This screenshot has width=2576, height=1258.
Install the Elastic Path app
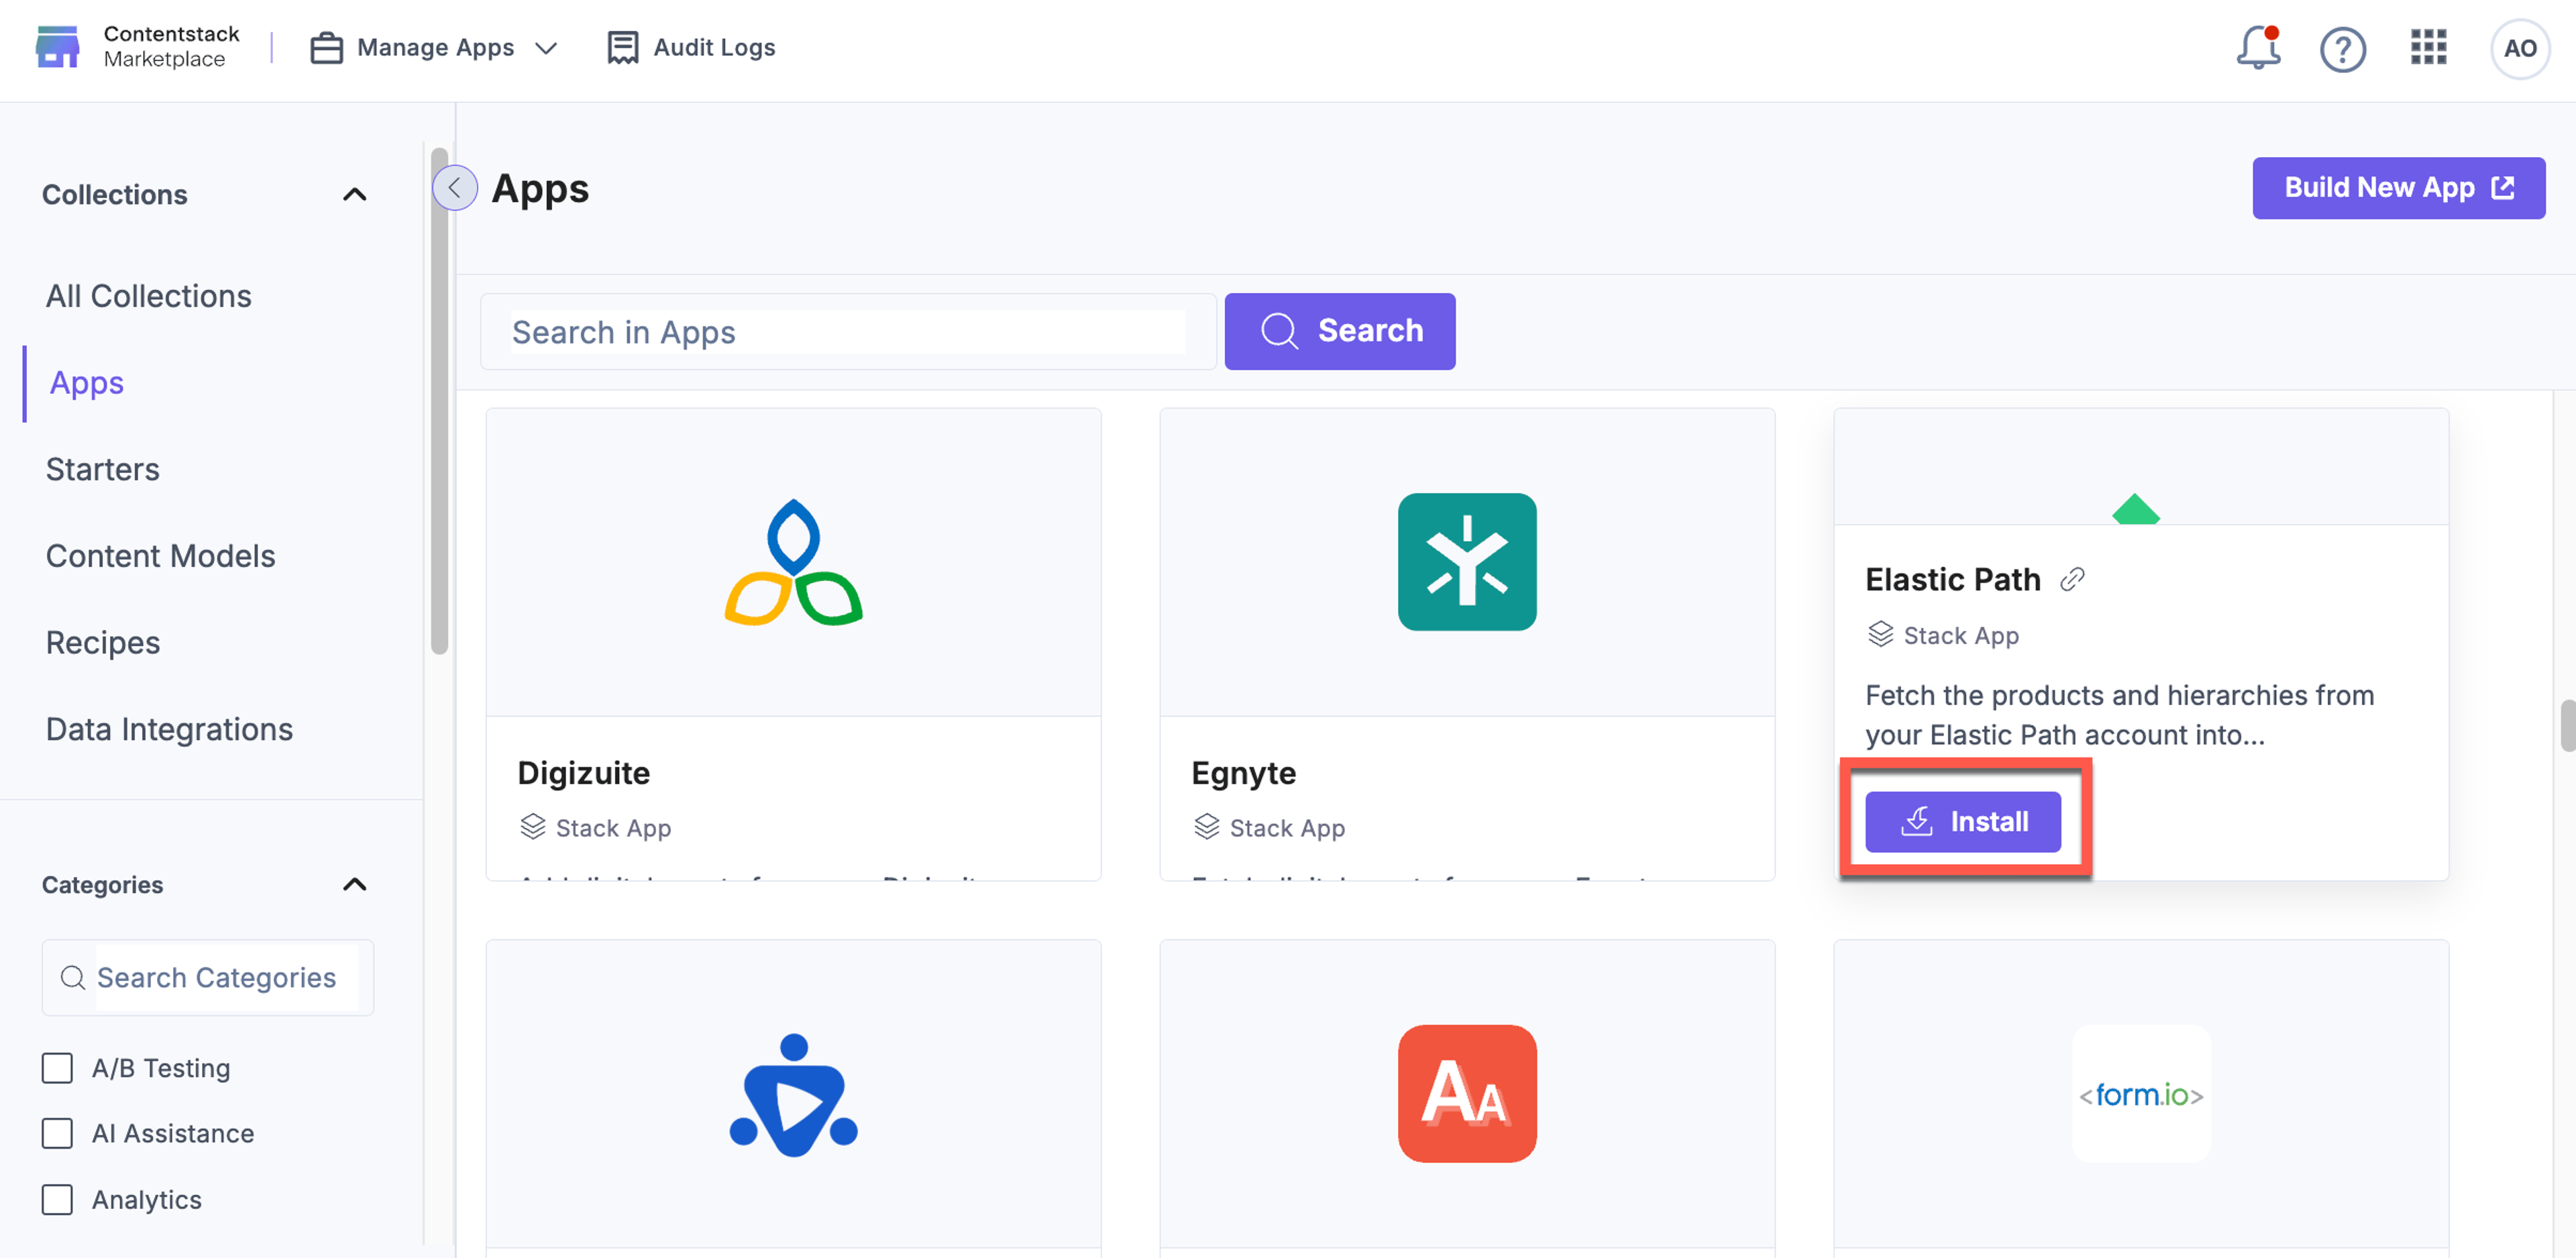tap(1962, 821)
